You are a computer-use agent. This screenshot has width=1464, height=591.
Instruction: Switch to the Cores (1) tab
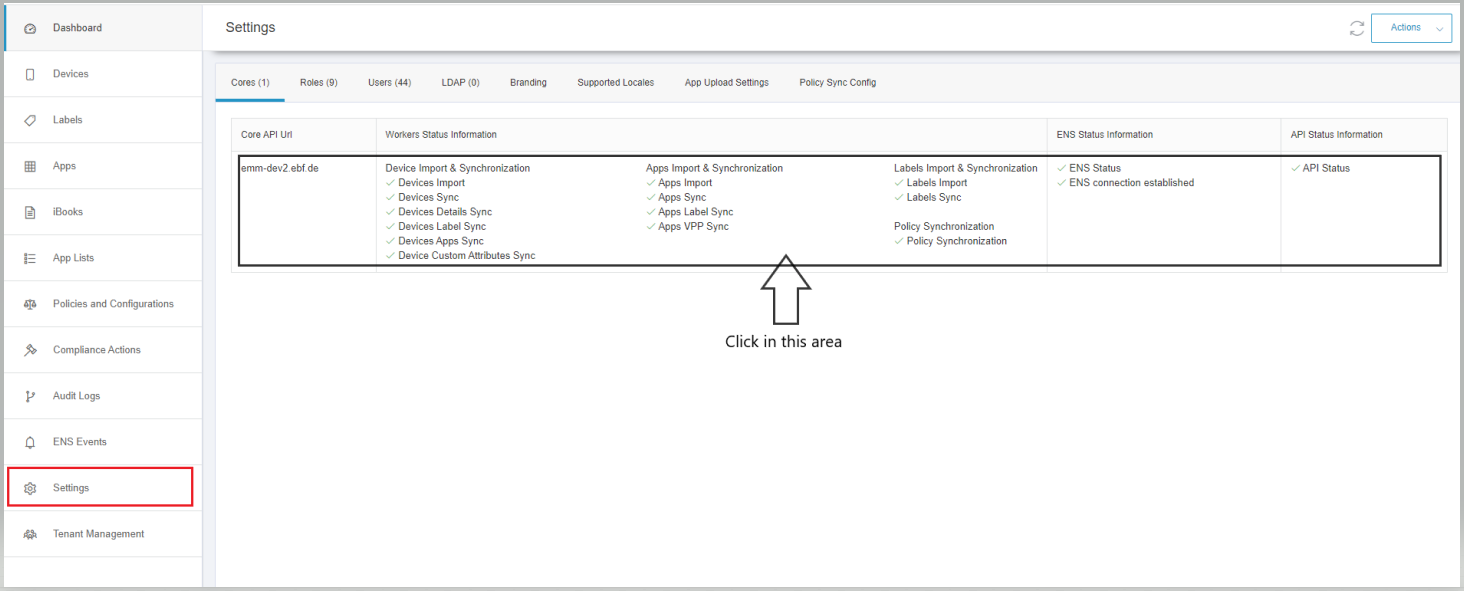[x=250, y=83]
